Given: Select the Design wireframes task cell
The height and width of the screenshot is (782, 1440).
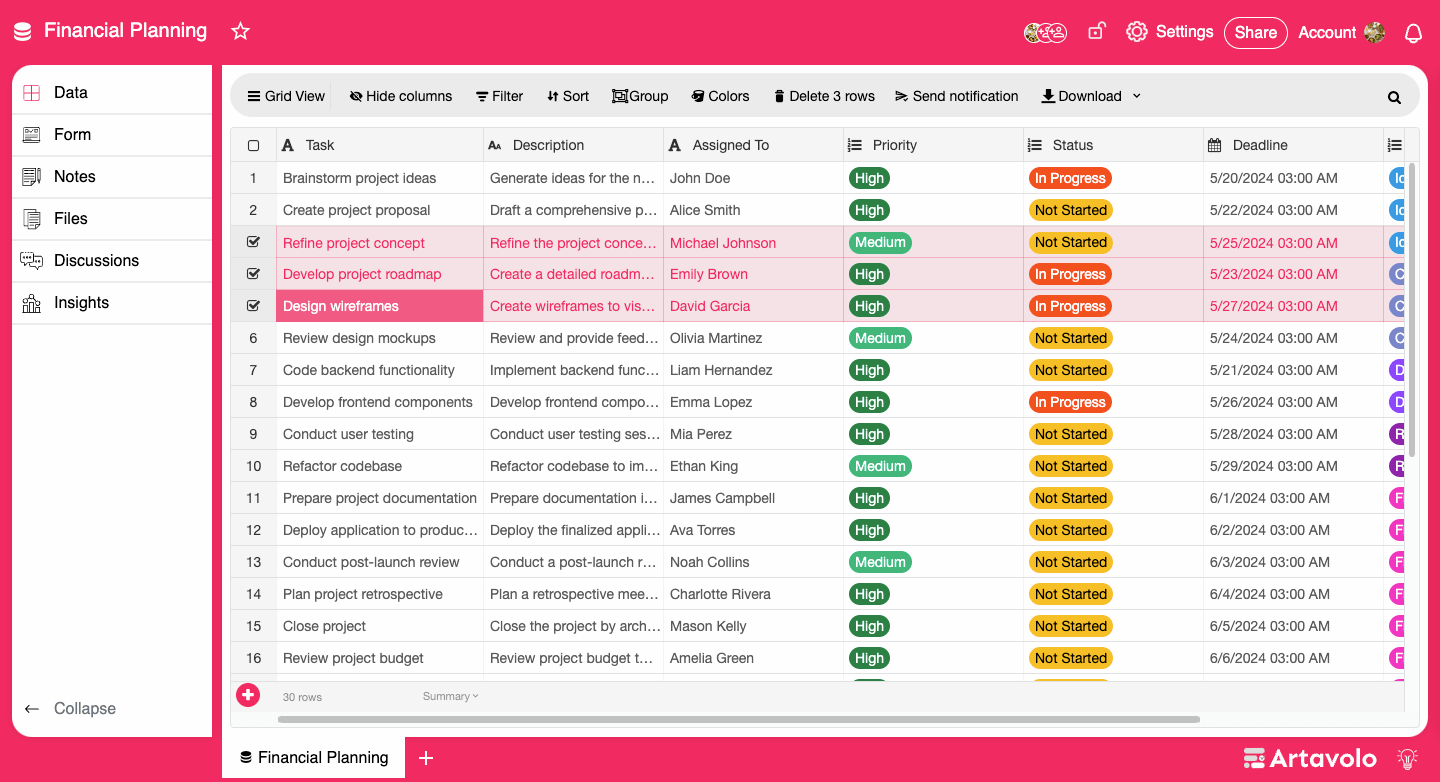Looking at the screenshot, I should coord(380,306).
